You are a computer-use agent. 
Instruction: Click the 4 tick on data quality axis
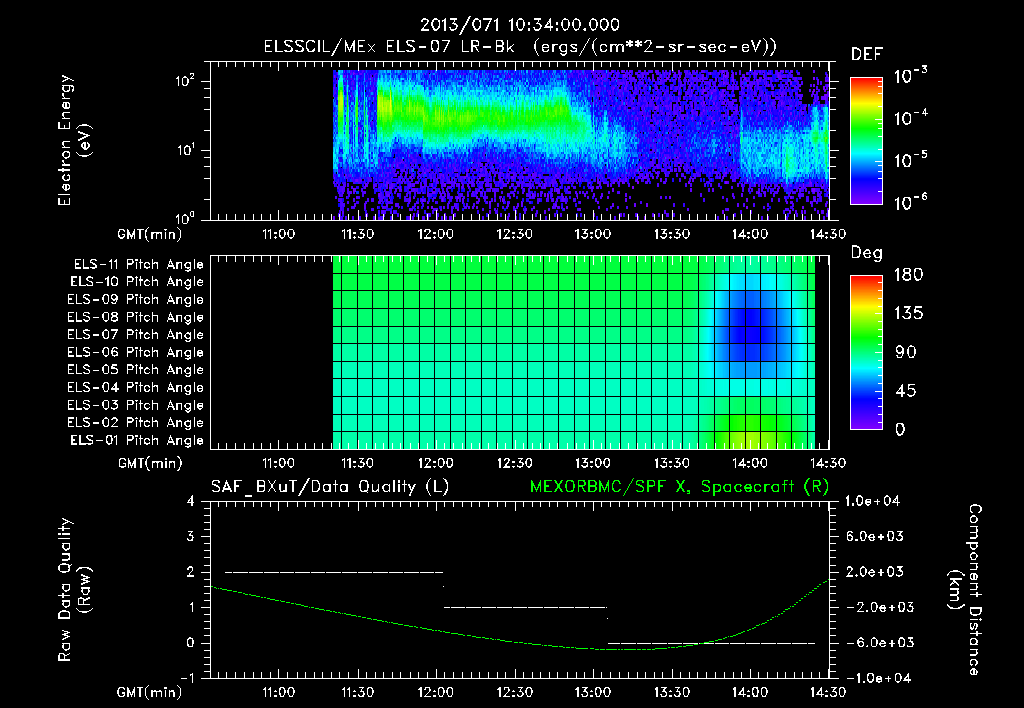pyautogui.click(x=190, y=502)
